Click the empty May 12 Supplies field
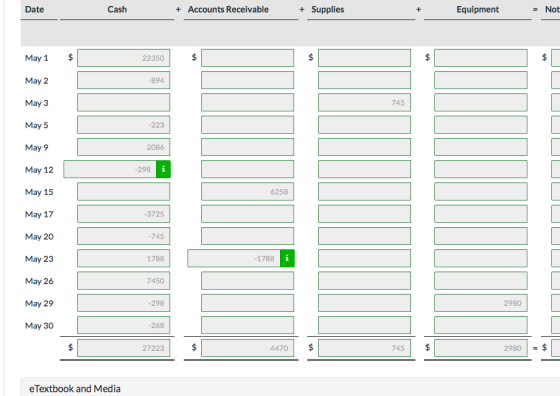This screenshot has height=396, width=560. tap(364, 169)
